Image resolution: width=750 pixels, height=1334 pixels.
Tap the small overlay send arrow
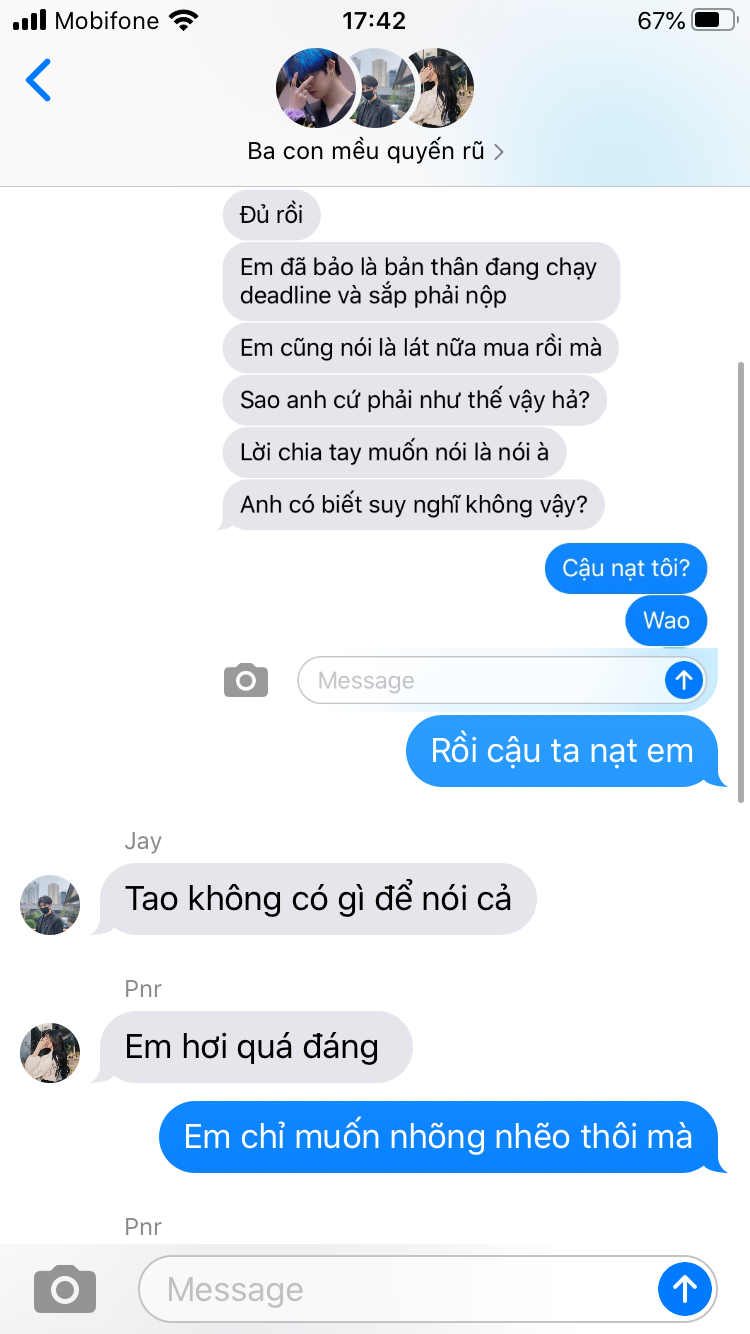click(x=684, y=680)
